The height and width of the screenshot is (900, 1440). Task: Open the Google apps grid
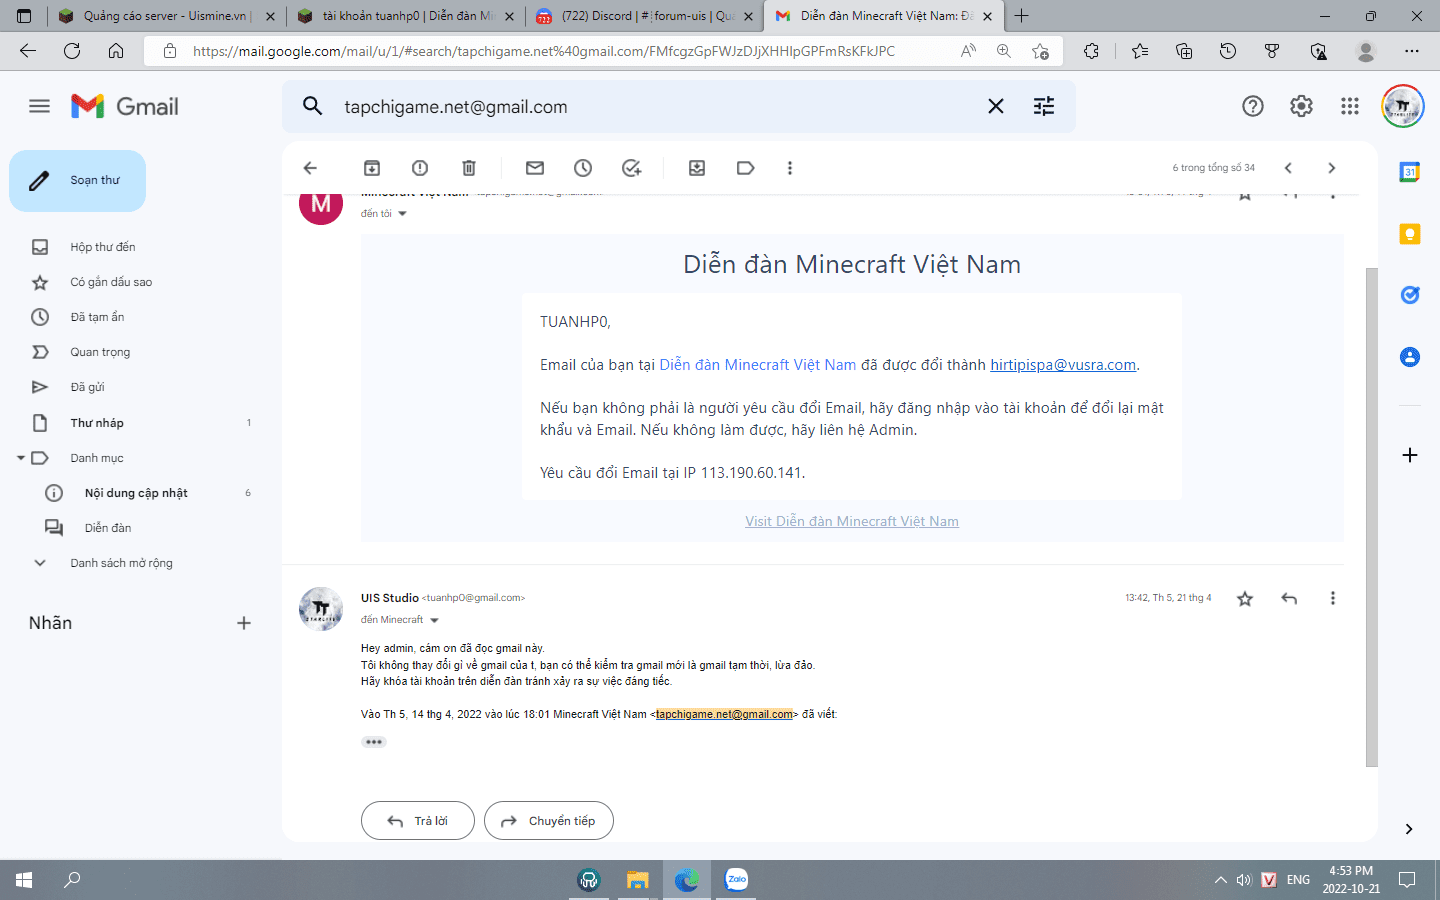(1350, 106)
